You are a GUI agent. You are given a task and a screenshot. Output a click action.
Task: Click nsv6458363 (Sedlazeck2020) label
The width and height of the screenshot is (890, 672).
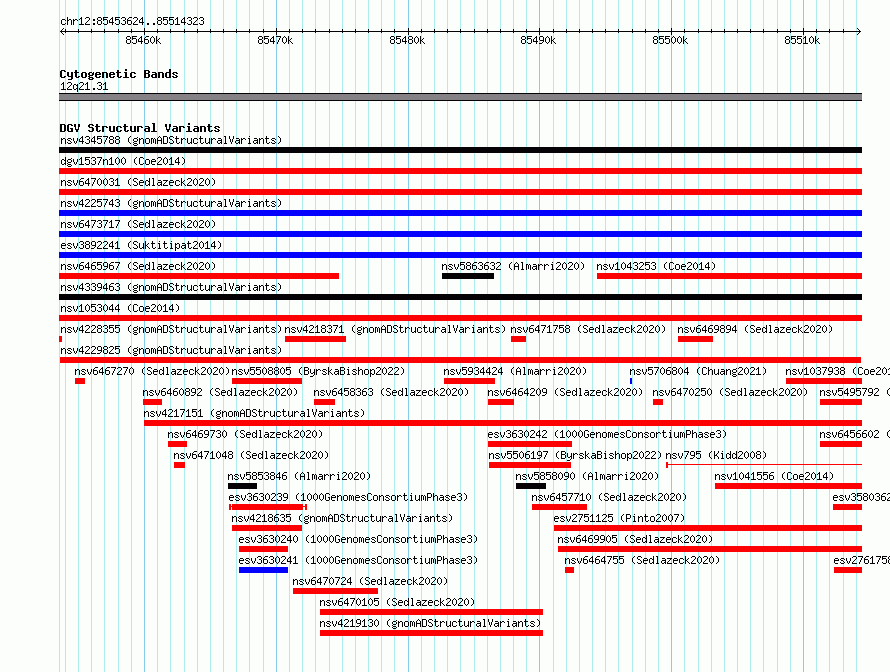[x=391, y=392]
